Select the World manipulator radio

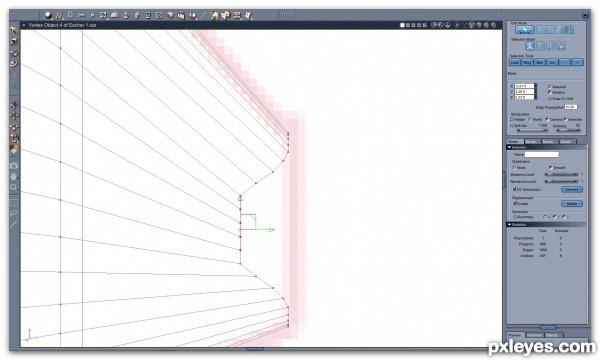tap(530, 119)
